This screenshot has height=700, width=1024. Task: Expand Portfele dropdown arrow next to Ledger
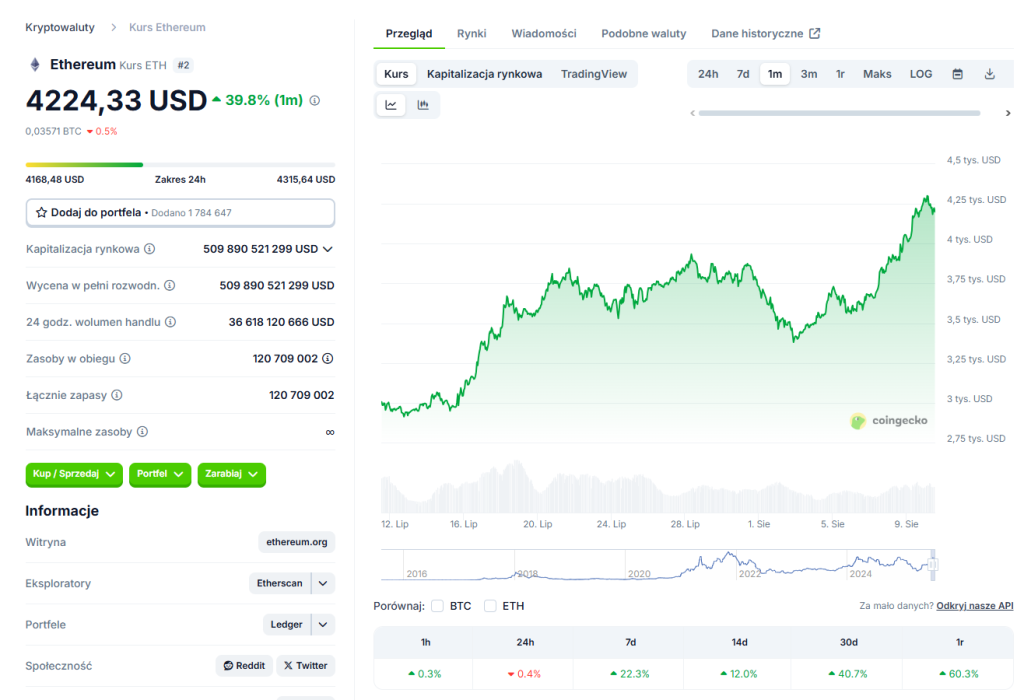point(323,624)
